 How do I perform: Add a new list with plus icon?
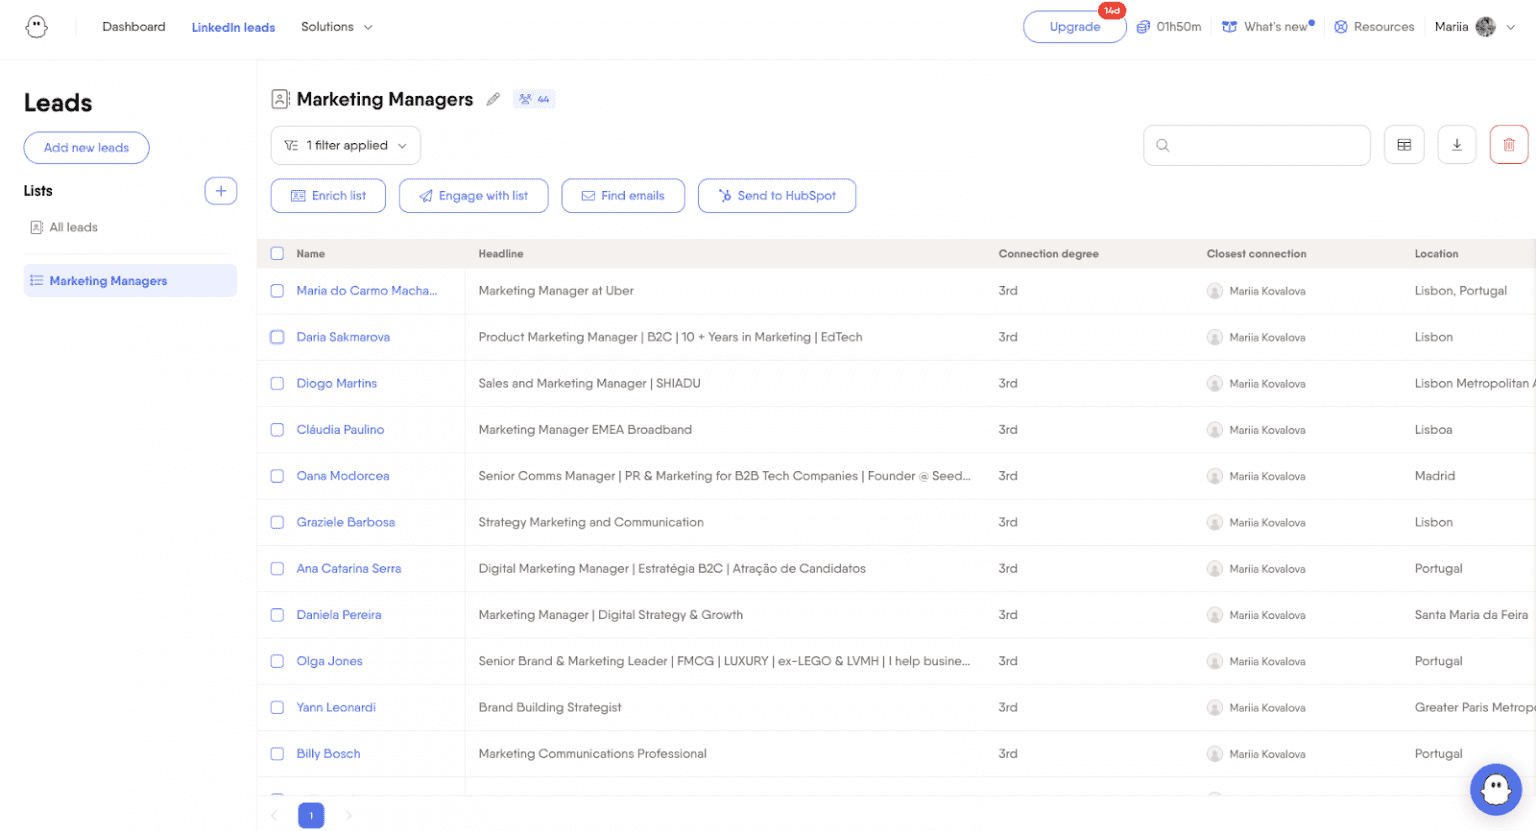(220, 191)
